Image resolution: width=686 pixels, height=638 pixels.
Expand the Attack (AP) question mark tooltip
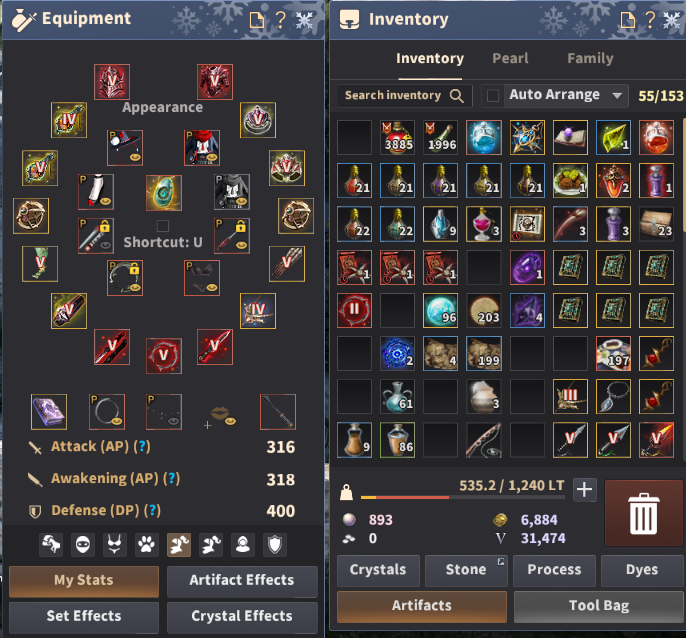tap(142, 447)
